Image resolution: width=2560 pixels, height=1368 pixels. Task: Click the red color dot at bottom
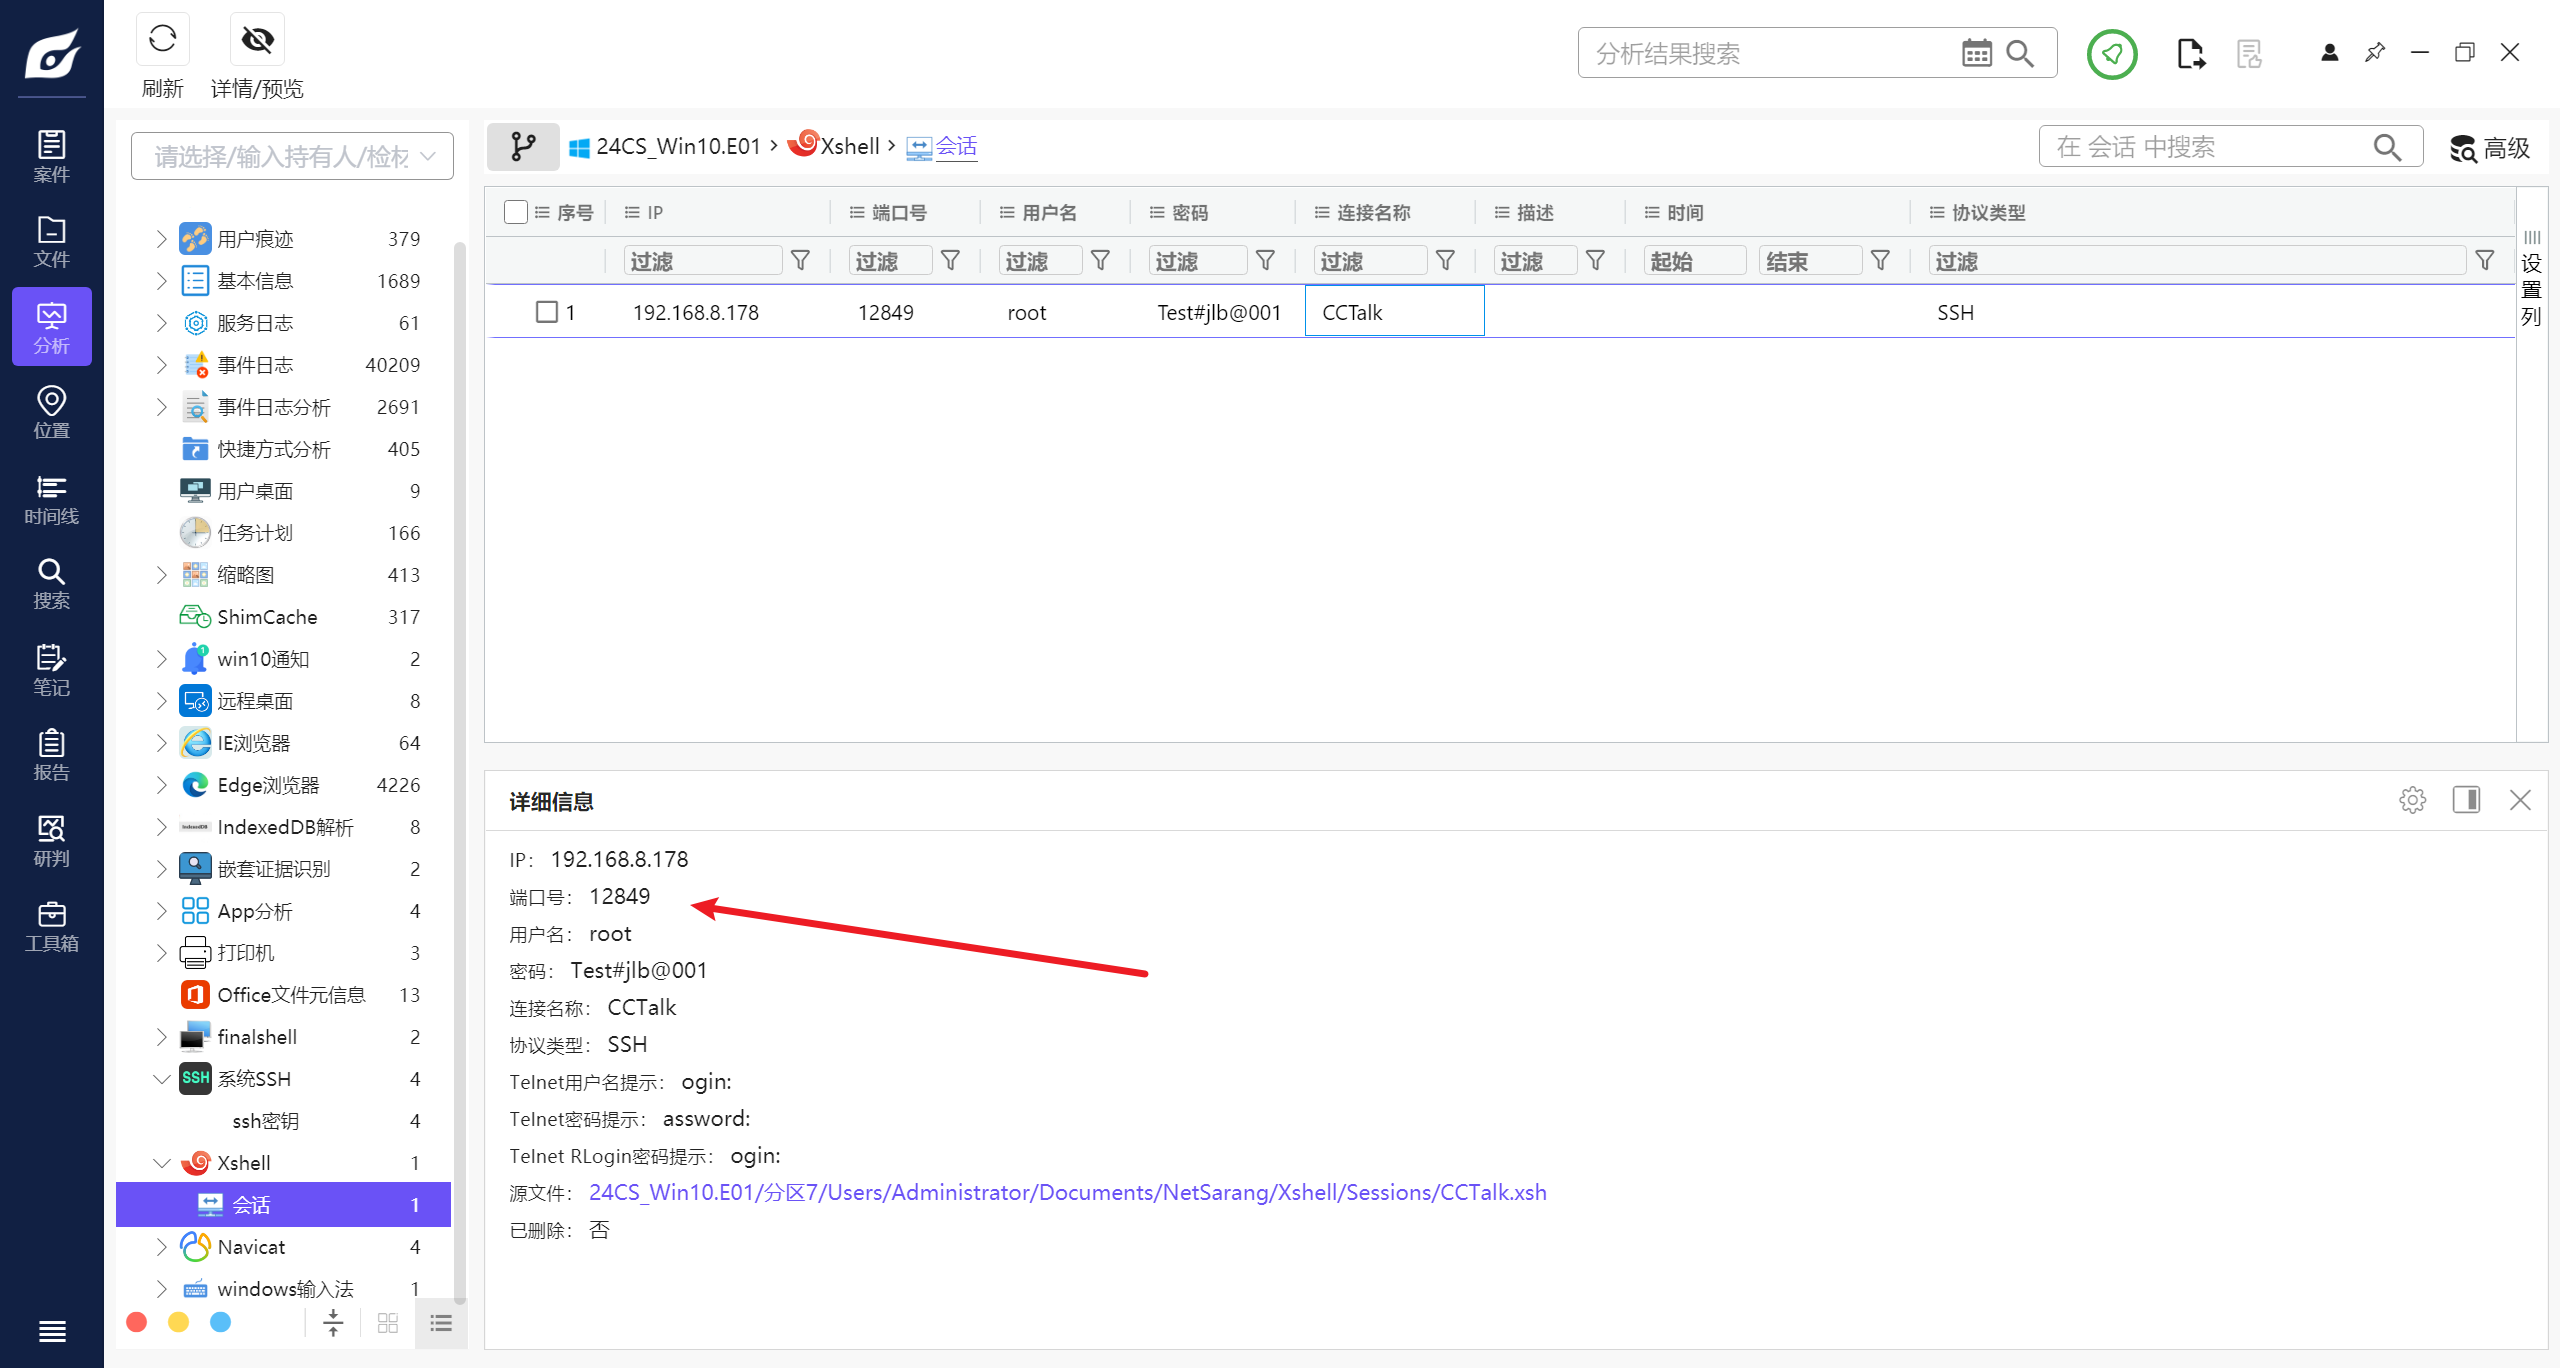(x=137, y=1322)
